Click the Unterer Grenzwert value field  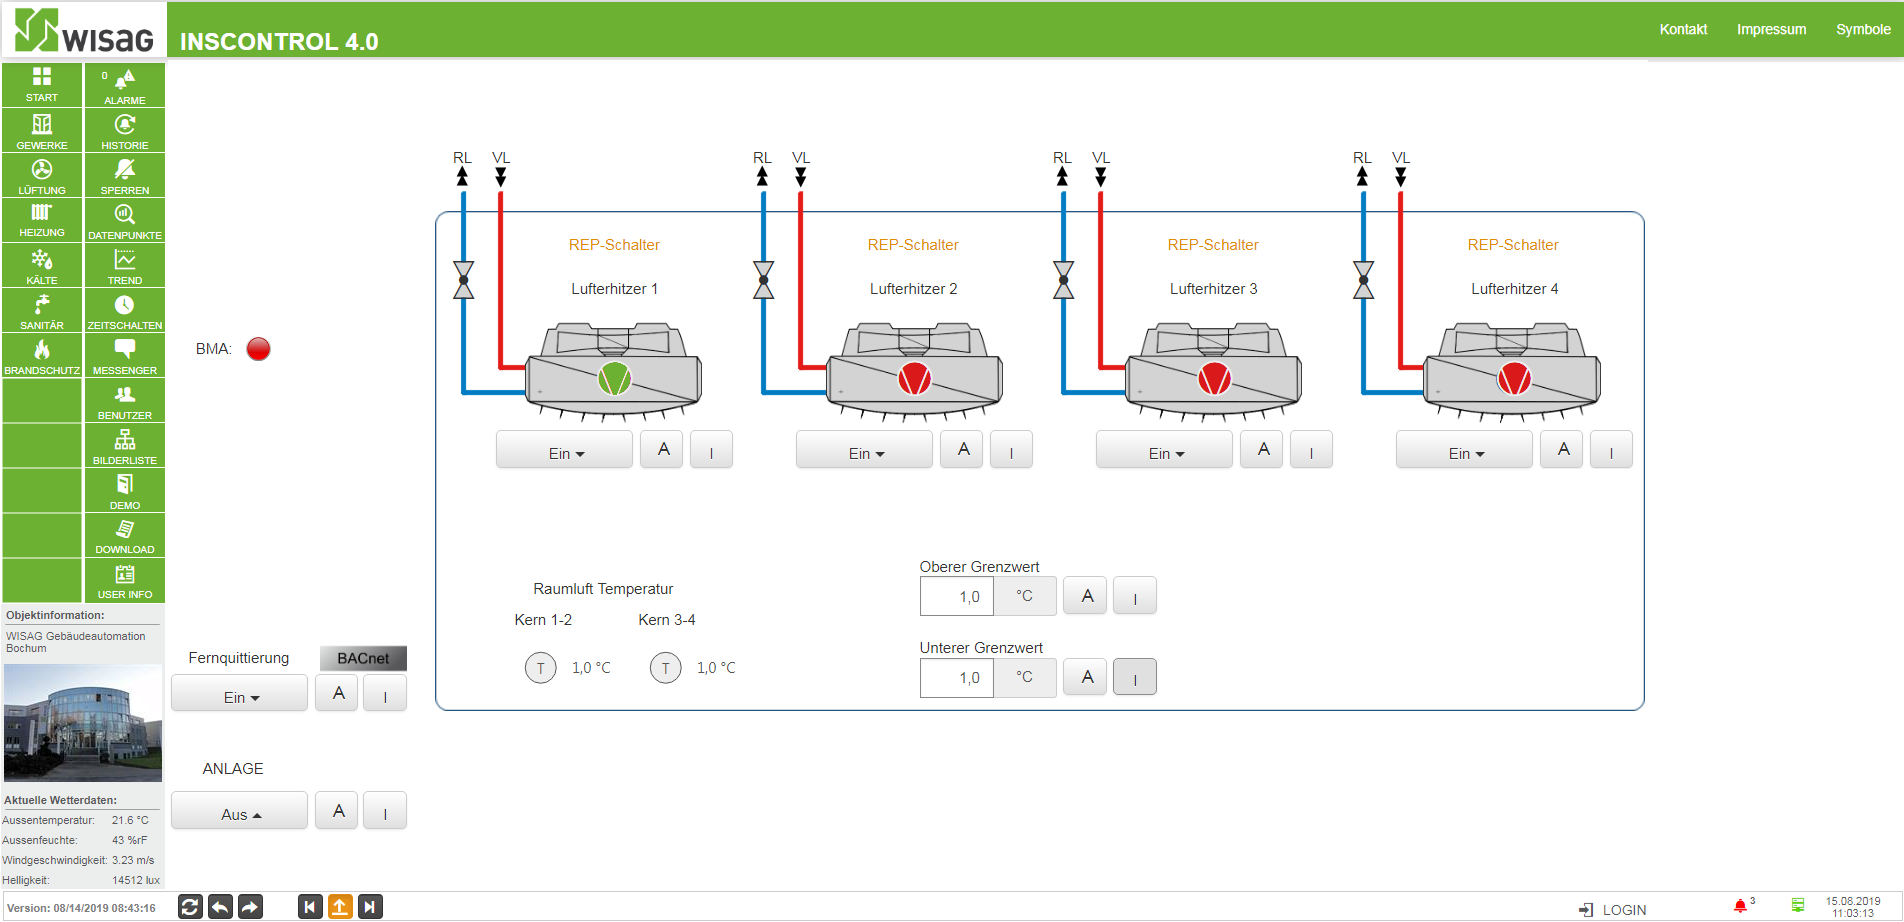(x=957, y=677)
